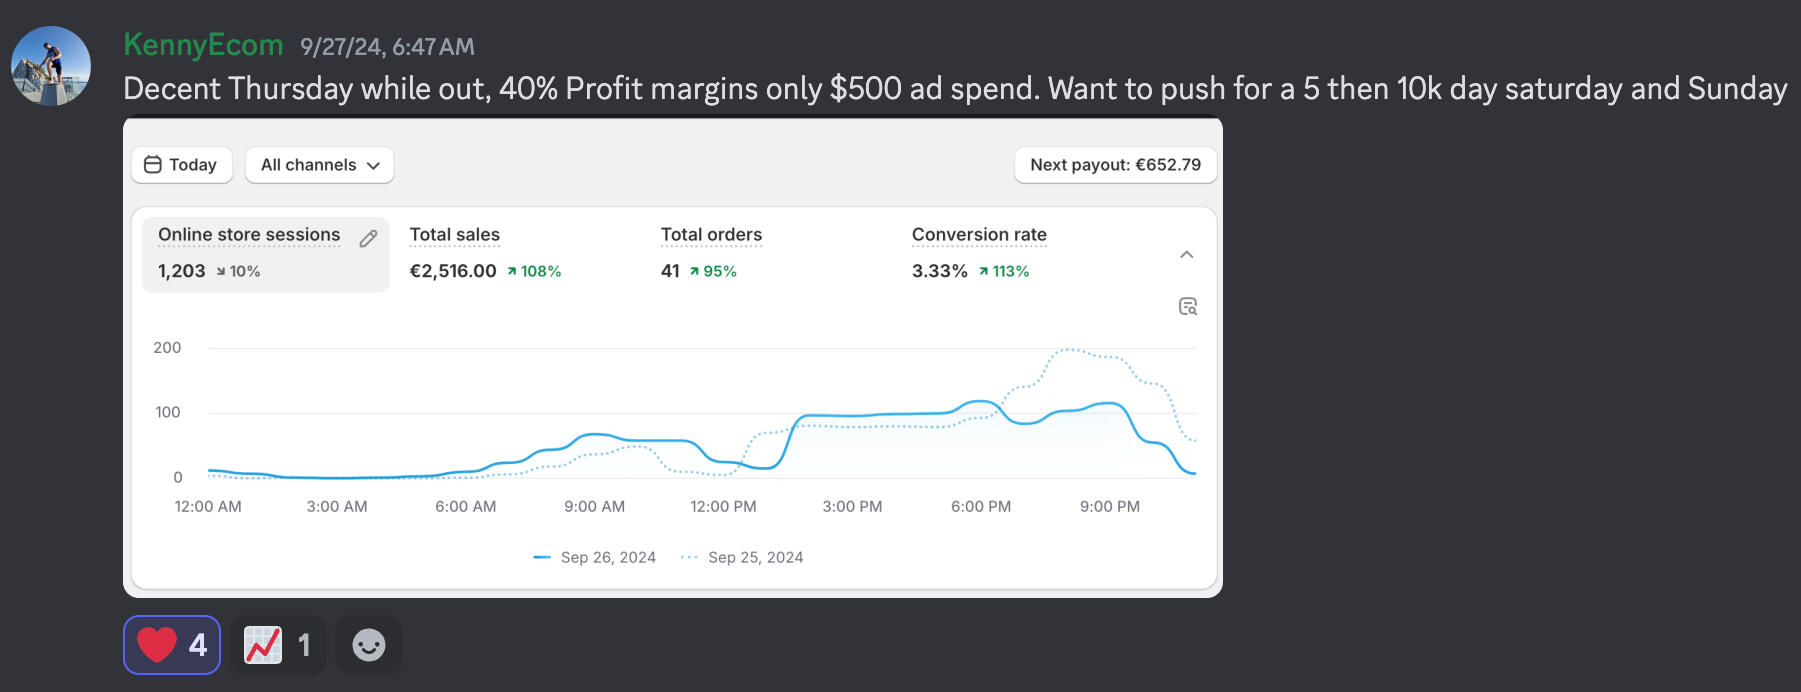1801x692 pixels.
Task: Toggle the red heart reaction
Action: (x=172, y=645)
